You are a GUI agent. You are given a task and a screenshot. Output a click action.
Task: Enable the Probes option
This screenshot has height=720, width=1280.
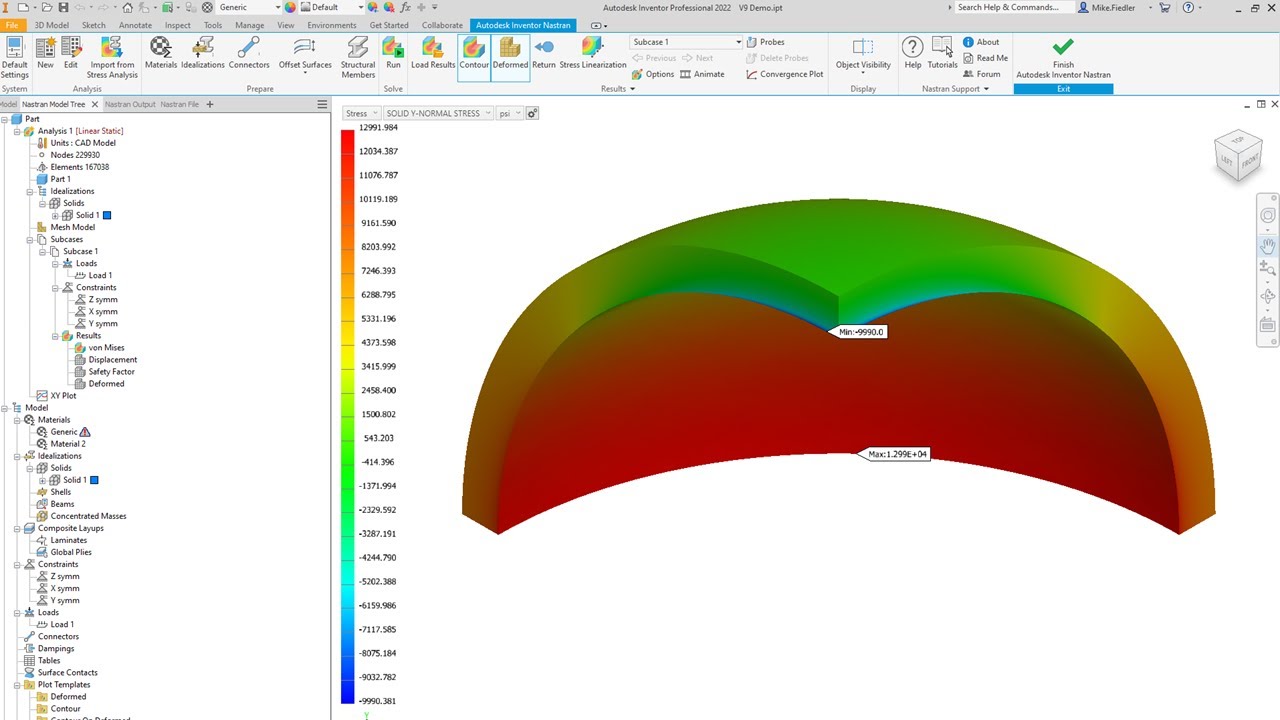pos(765,42)
